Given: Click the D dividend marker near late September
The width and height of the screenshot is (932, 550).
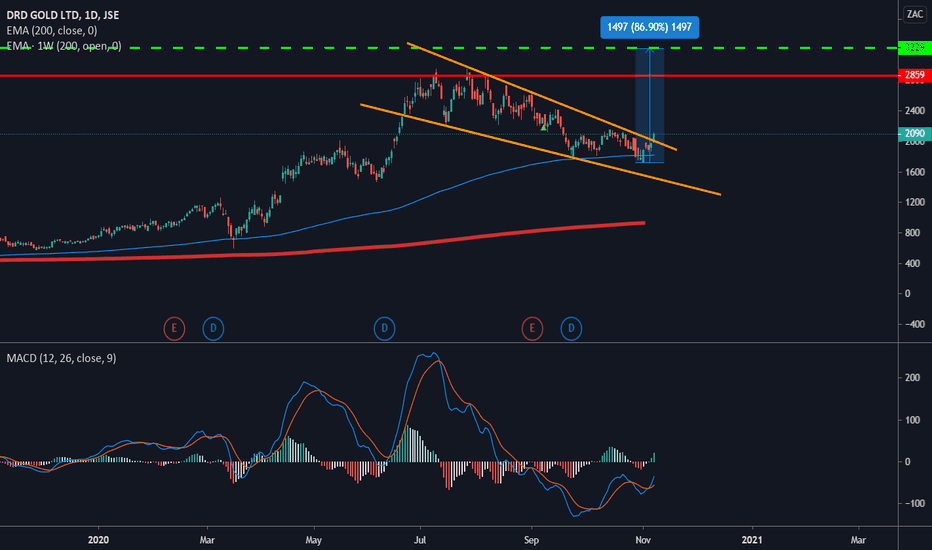Looking at the screenshot, I should [x=571, y=328].
